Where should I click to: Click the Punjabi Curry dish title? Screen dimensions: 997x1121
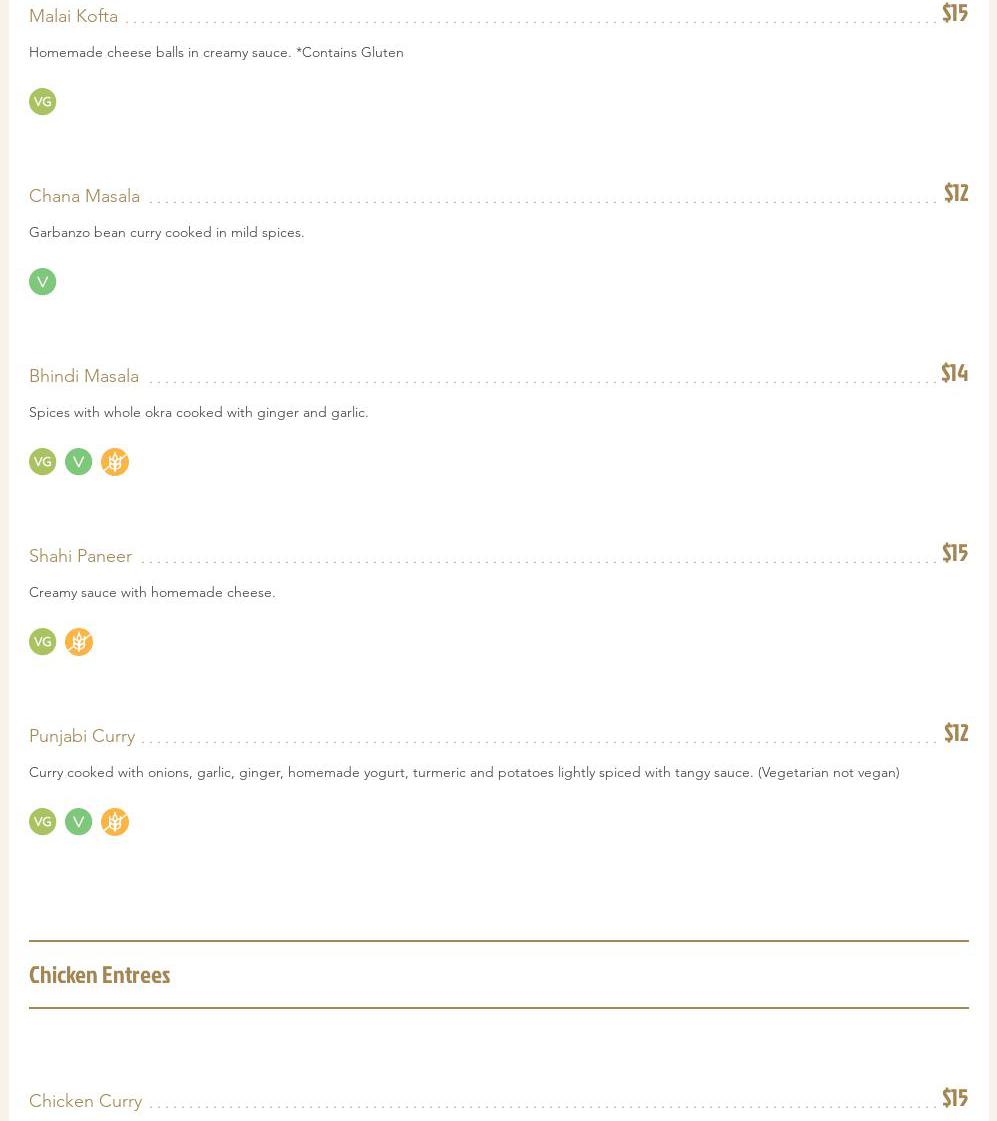82,736
